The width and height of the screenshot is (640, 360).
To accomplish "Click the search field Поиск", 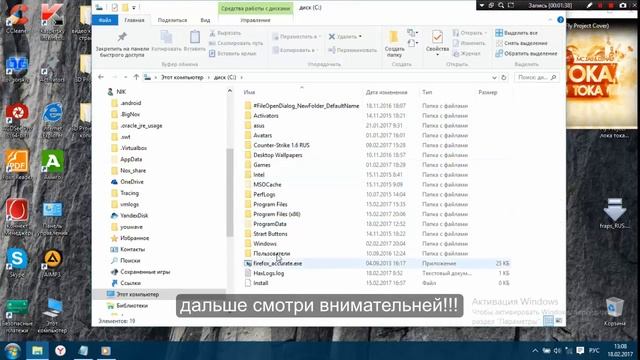I will [536, 77].
